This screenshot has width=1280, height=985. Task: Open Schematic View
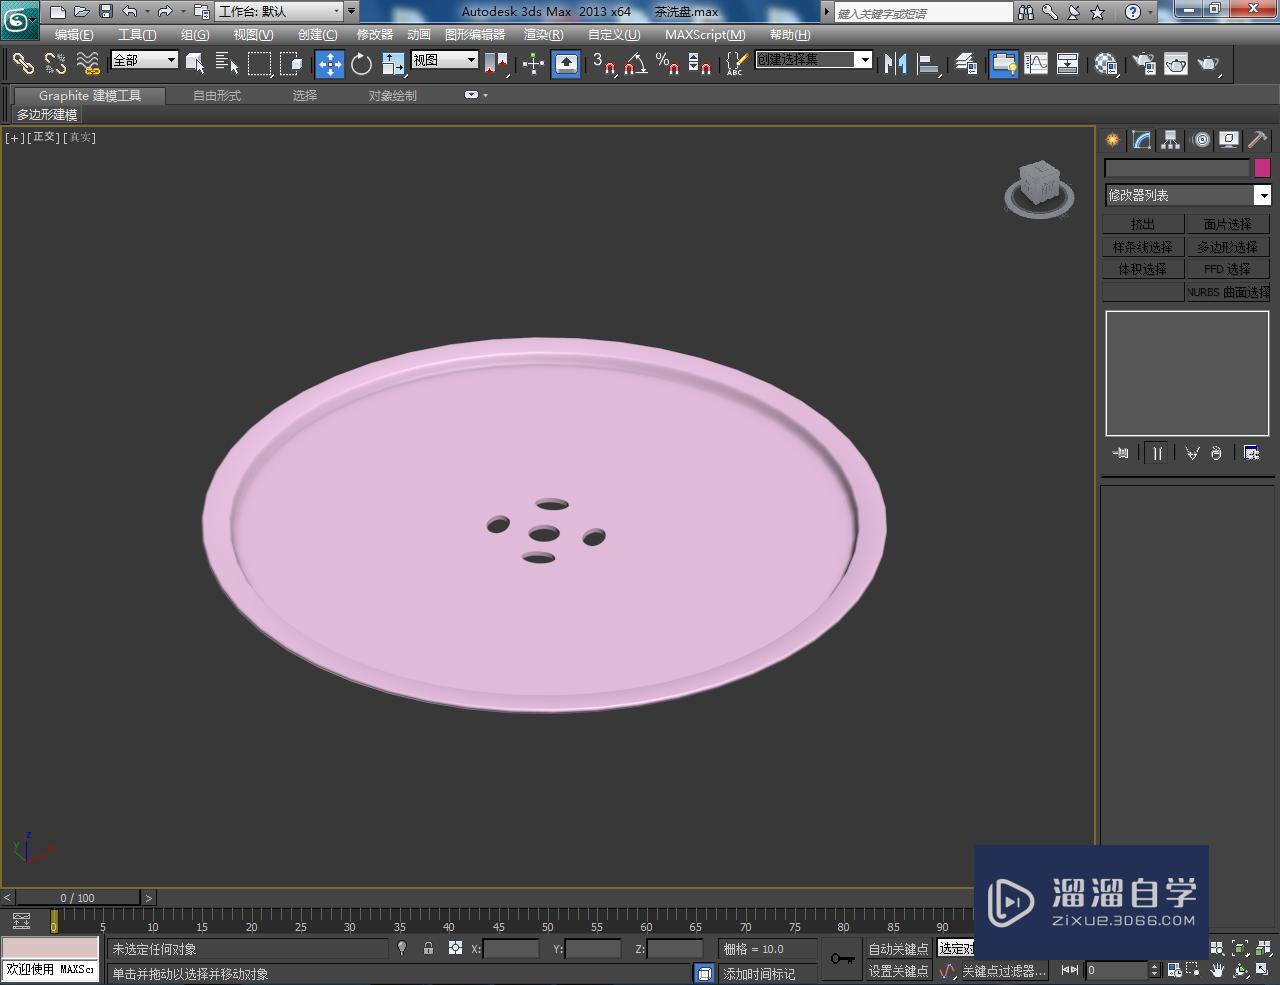click(1068, 64)
